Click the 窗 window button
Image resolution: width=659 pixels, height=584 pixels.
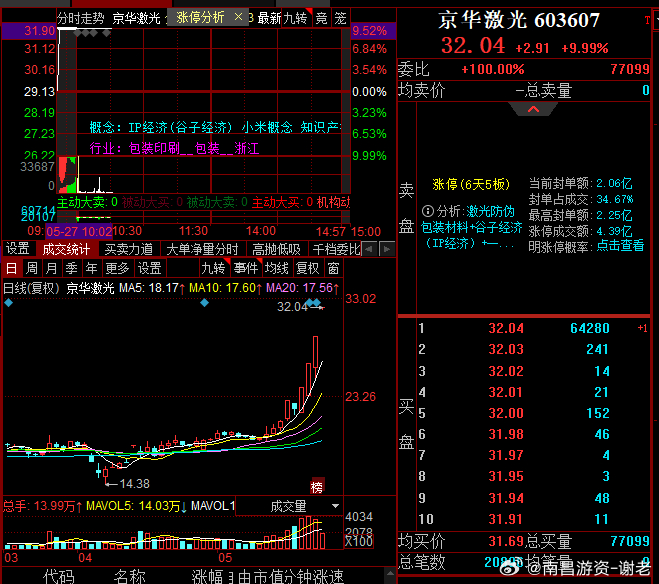coord(333,268)
